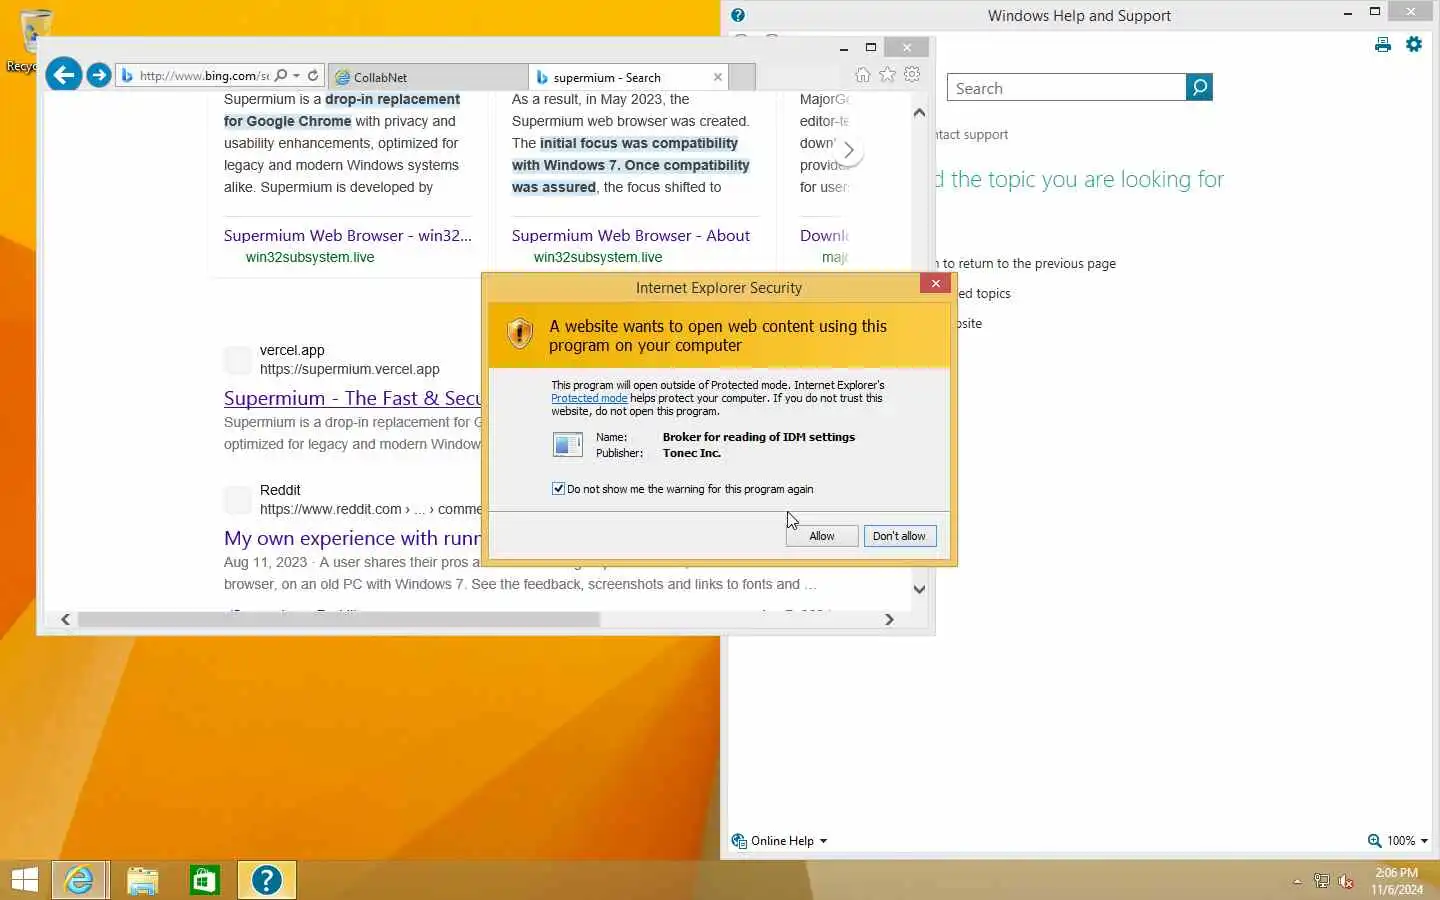Viewport: 1440px width, 900px height.
Task: Click the address bar URL field
Action: point(203,76)
